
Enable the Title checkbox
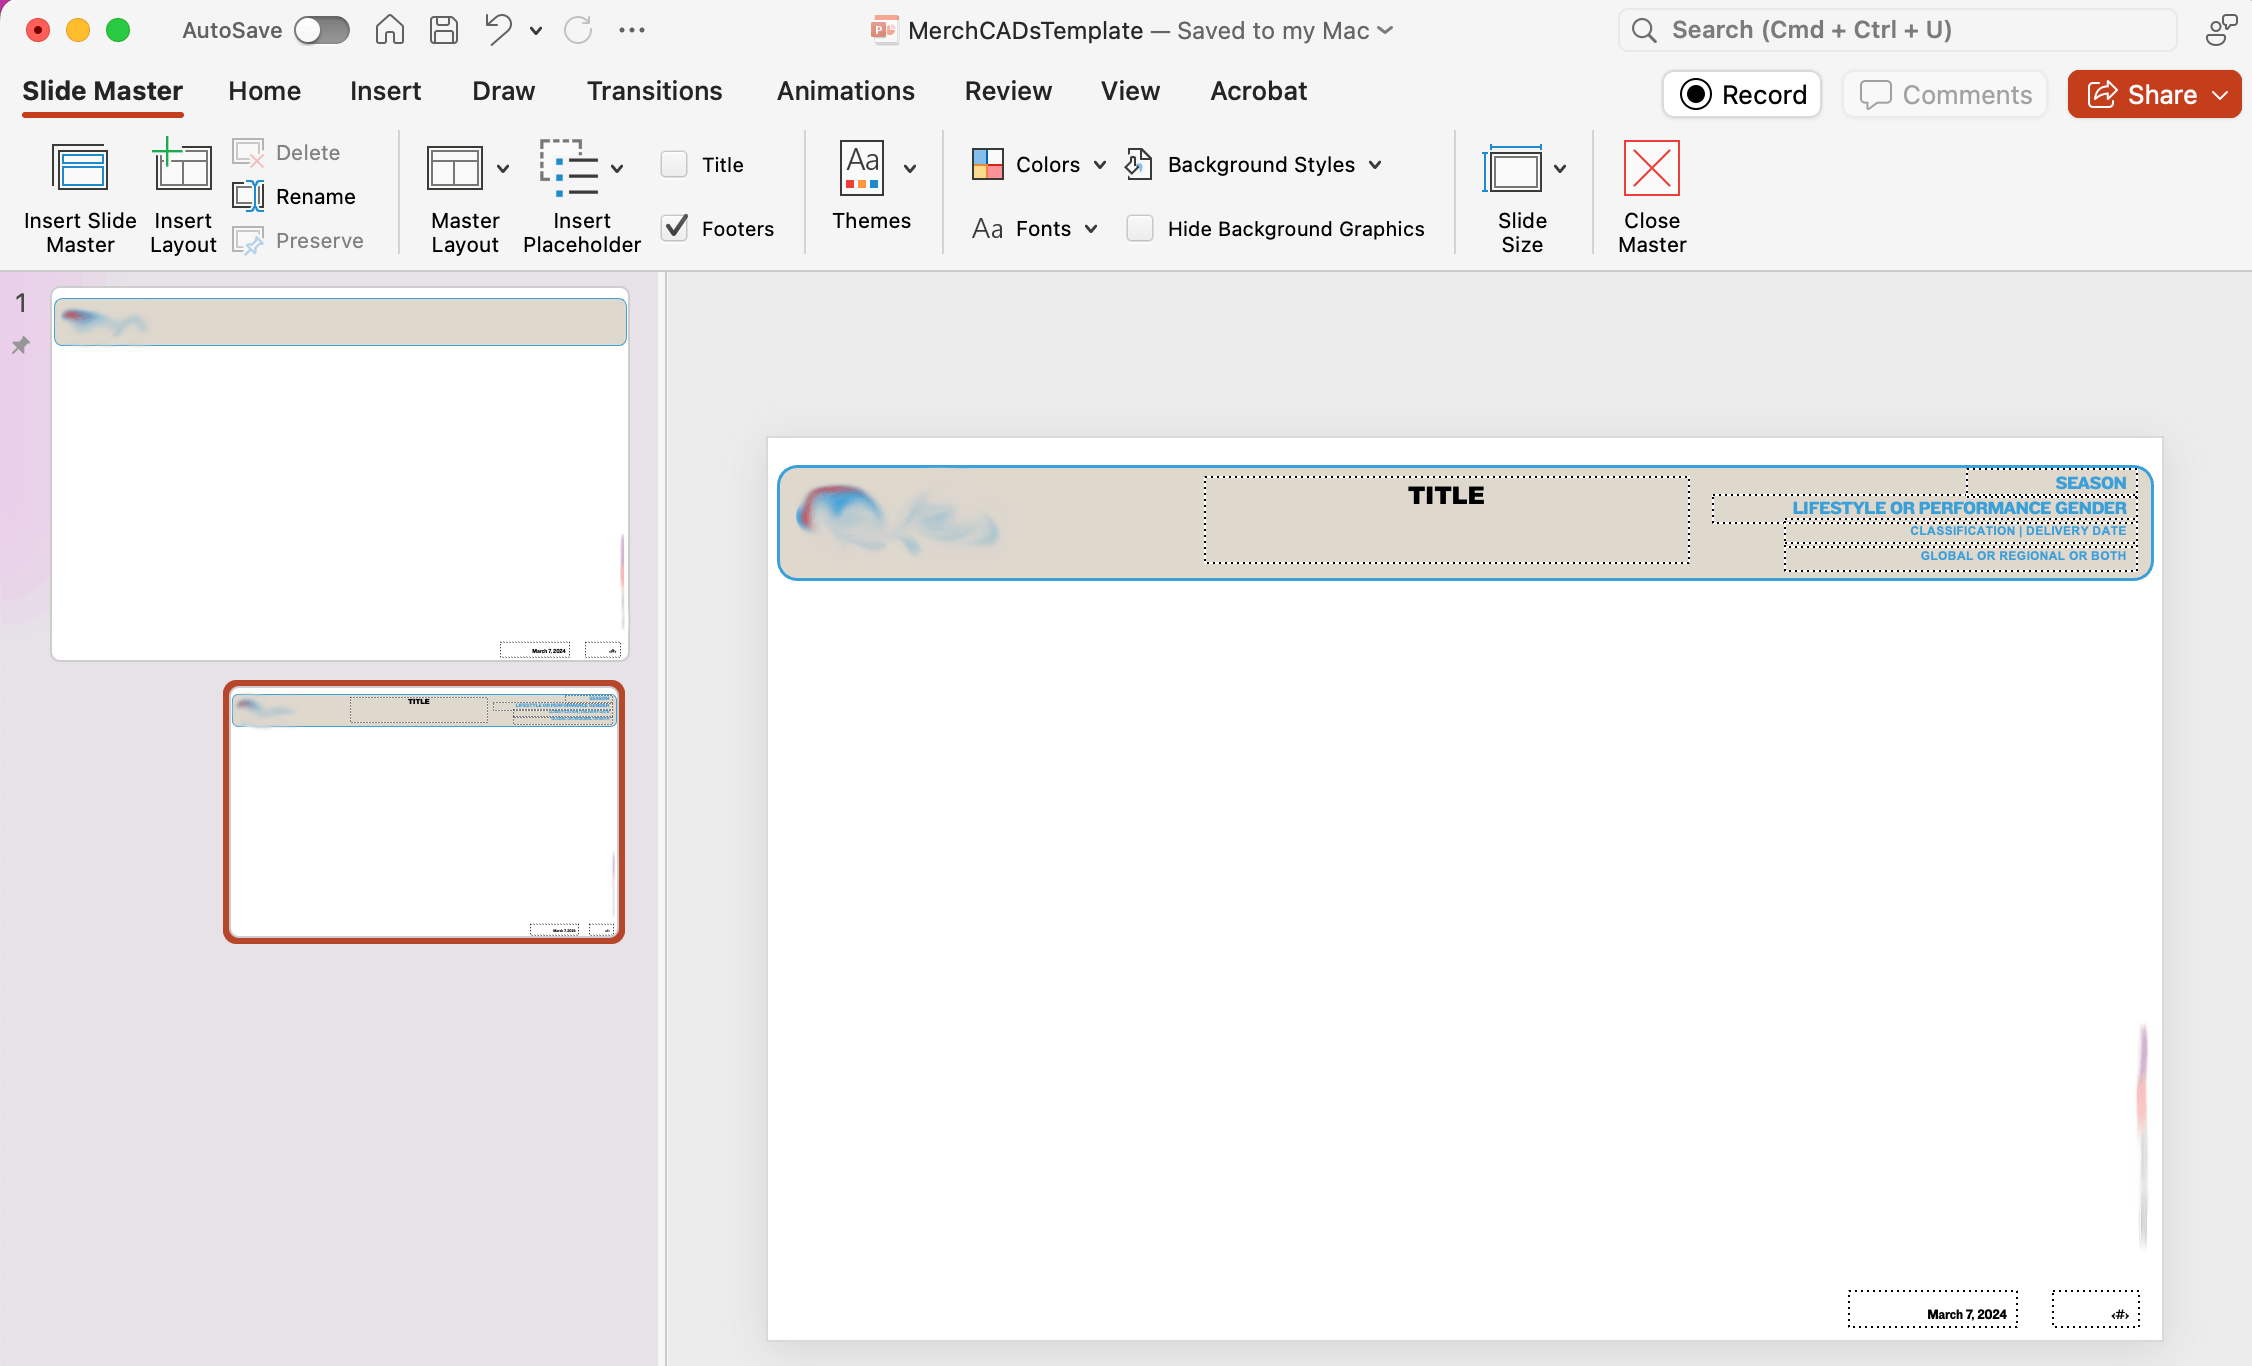pyautogui.click(x=674, y=163)
